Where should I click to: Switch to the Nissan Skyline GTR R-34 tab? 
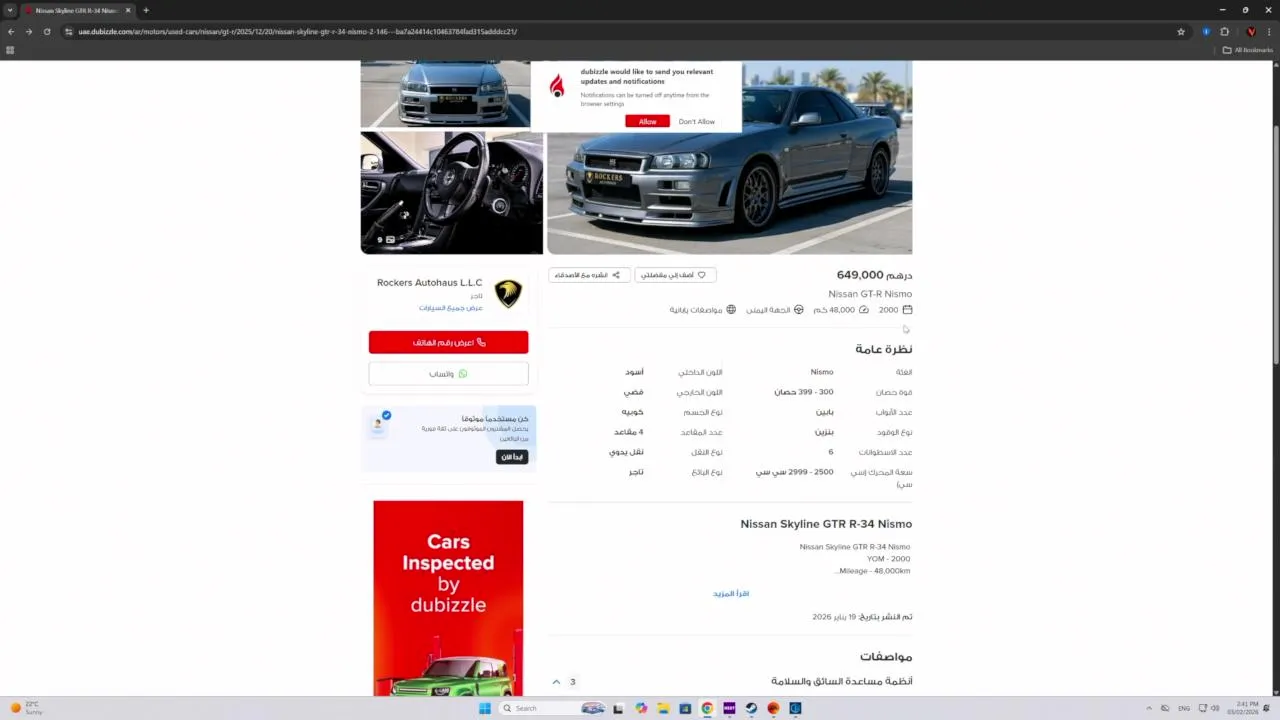pos(77,10)
